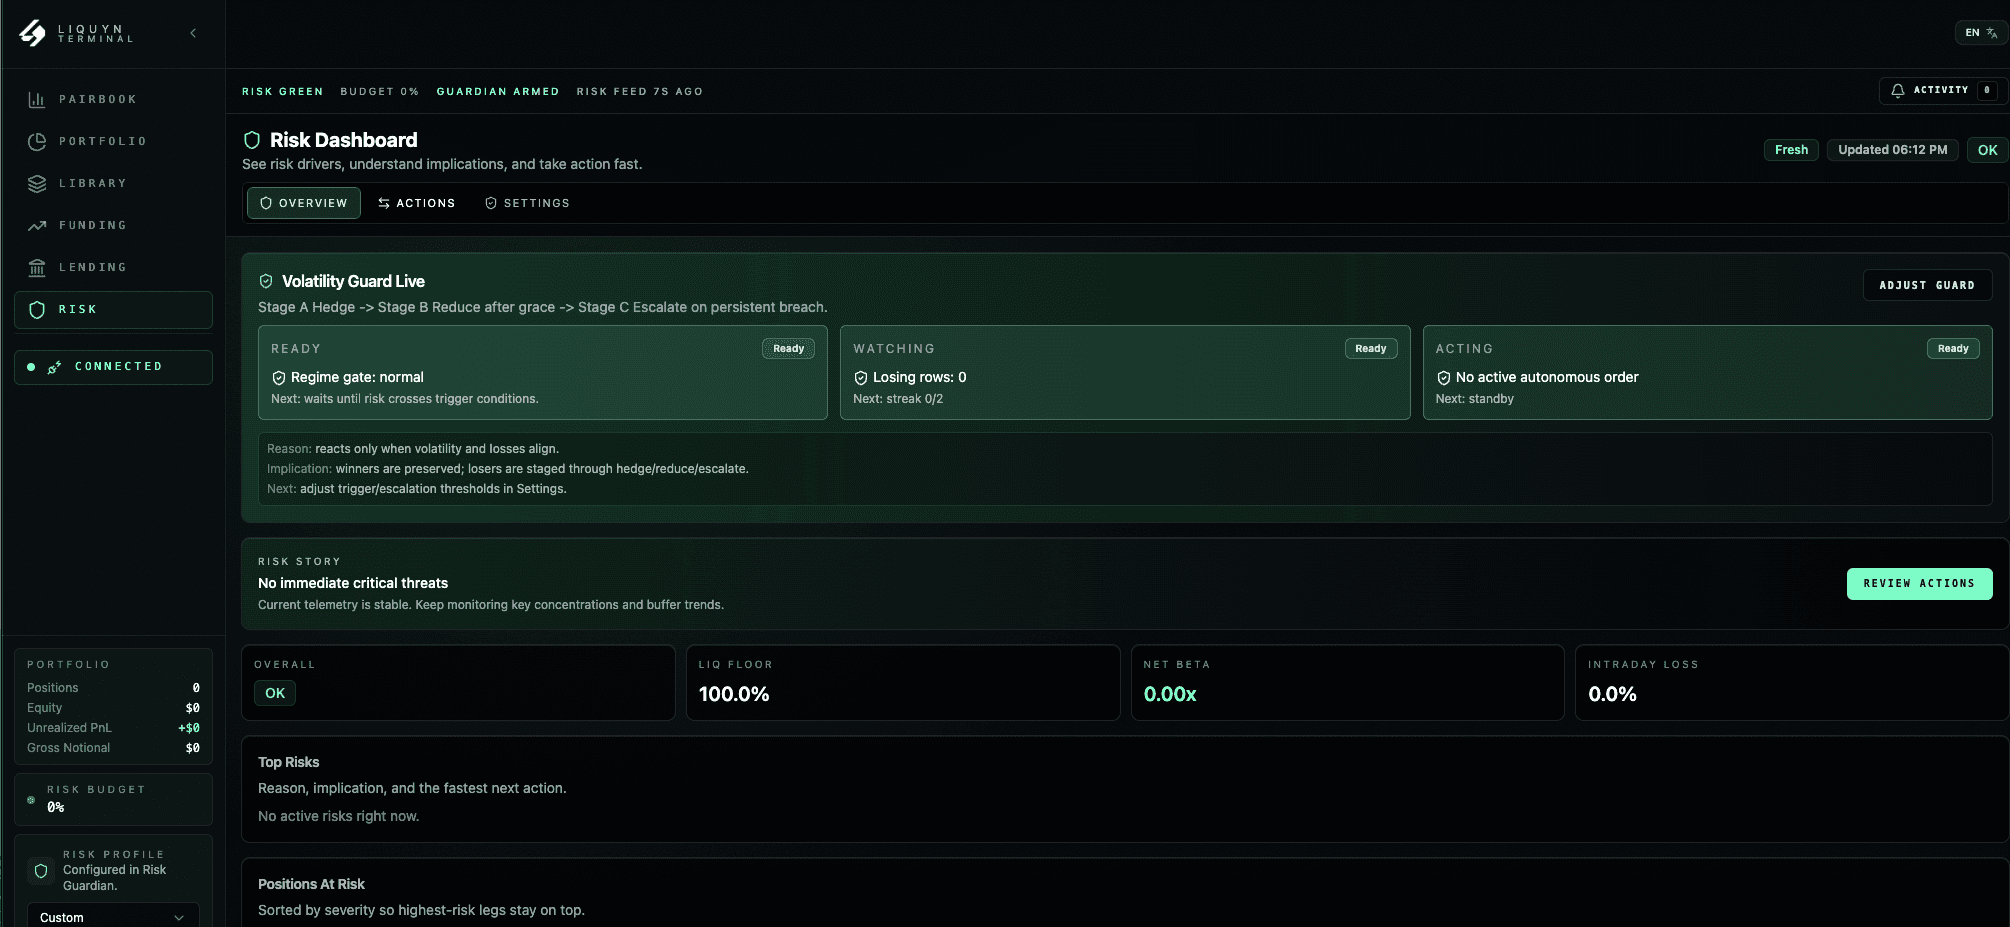Switch to the Actions tab

click(417, 203)
